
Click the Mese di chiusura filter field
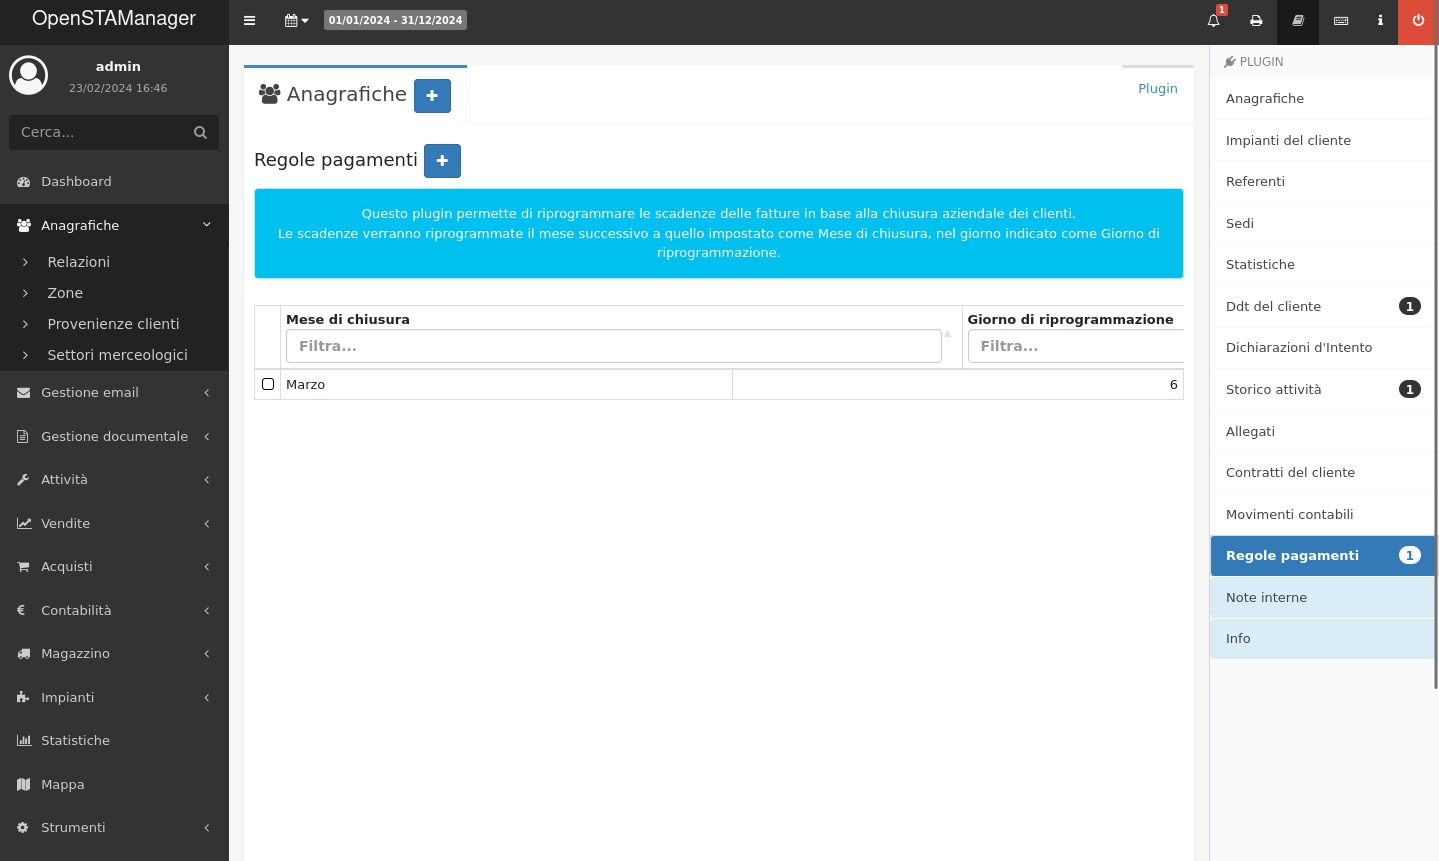(x=613, y=346)
